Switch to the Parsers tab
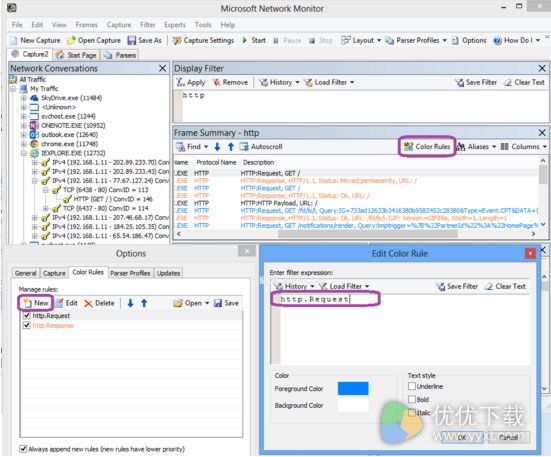551x457 pixels. coord(120,55)
